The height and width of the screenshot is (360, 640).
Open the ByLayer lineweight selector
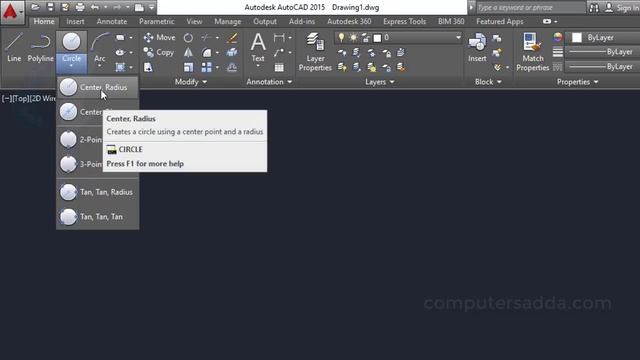tap(603, 52)
